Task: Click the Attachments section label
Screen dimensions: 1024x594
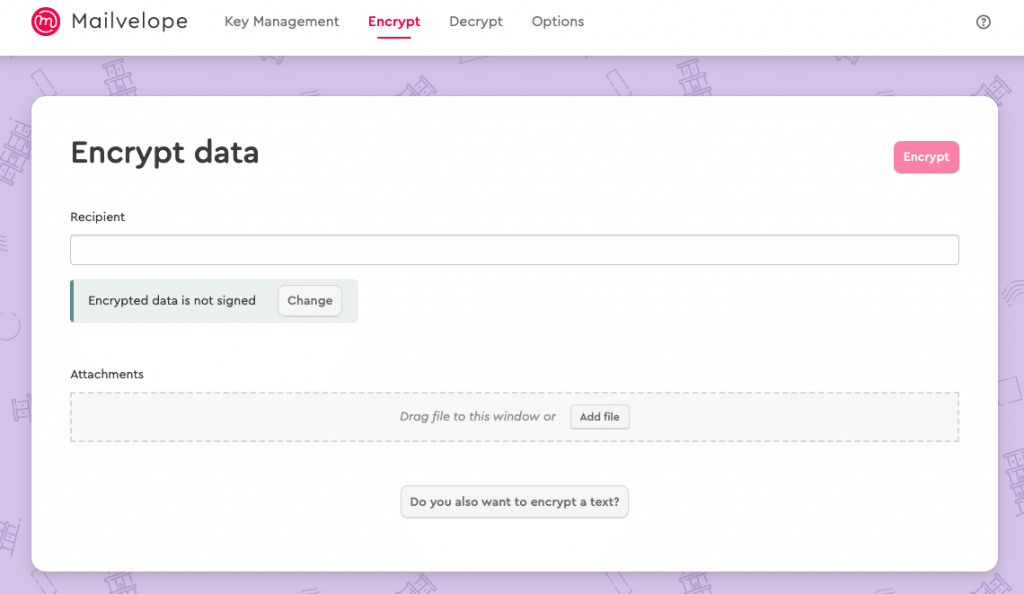Action: [107, 374]
